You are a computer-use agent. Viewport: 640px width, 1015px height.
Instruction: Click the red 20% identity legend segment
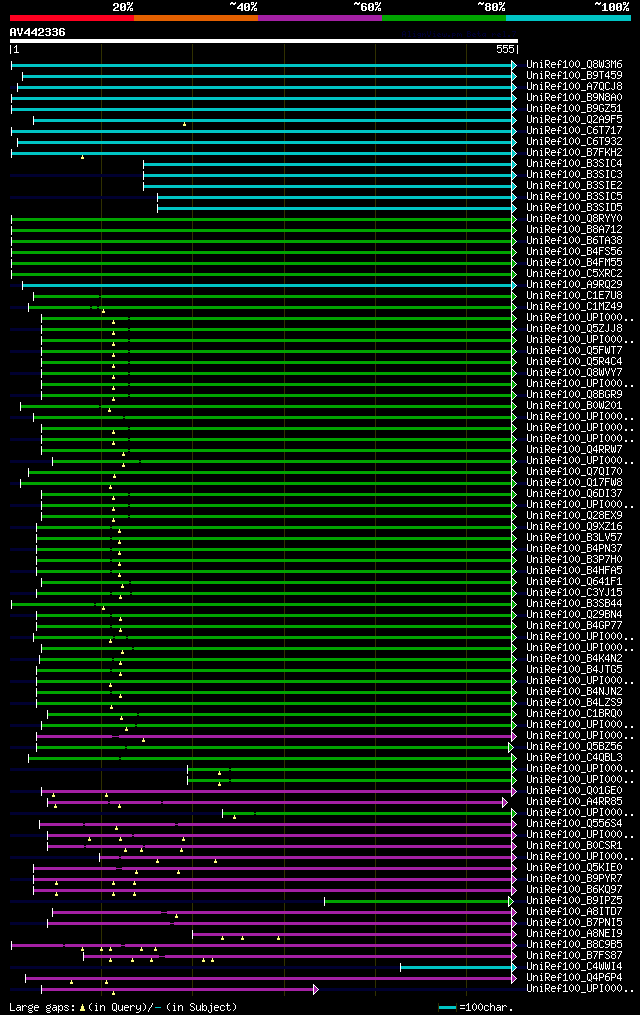click(72, 18)
